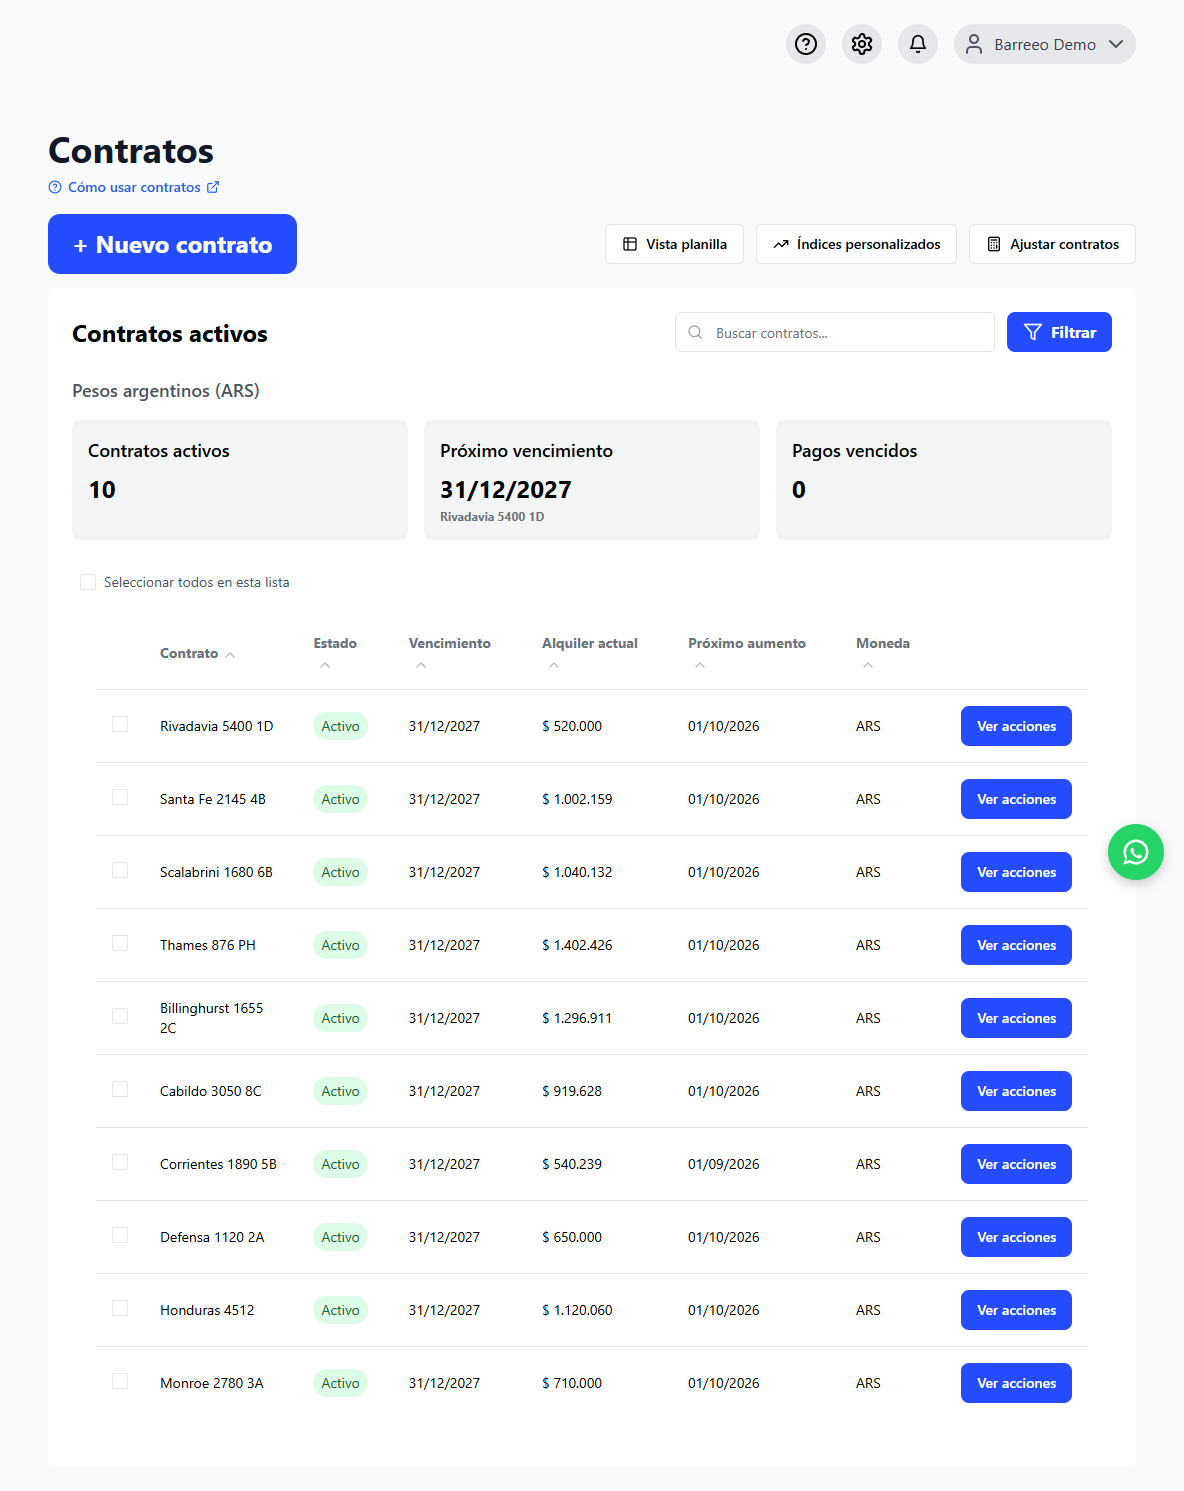Click the Próximo vencimiento summary card
The width and height of the screenshot is (1184, 1491).
(x=592, y=480)
